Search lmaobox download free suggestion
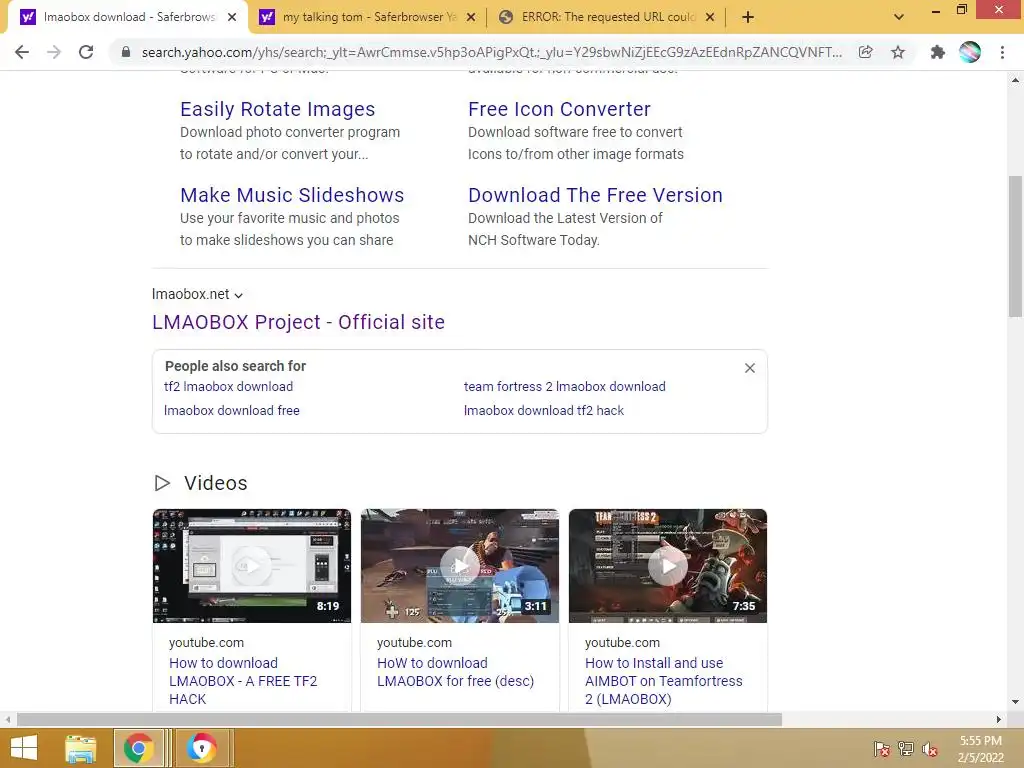Viewport: 1024px width, 768px height. point(231,411)
